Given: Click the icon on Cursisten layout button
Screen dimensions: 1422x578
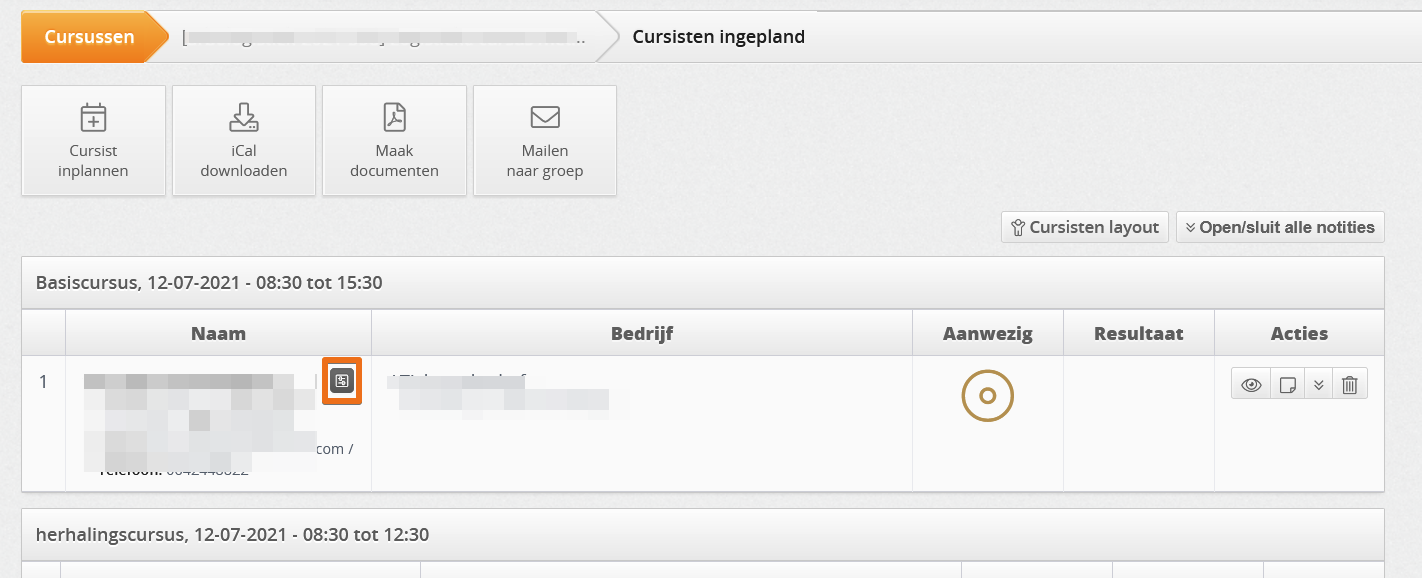Looking at the screenshot, I should tap(1019, 227).
